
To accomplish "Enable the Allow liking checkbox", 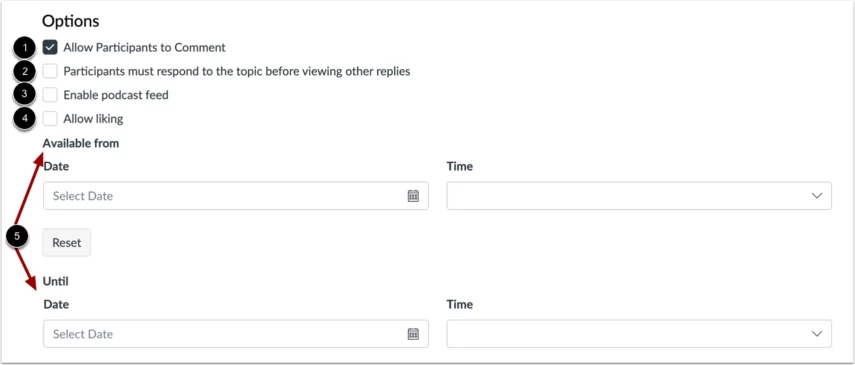I will coord(50,118).
